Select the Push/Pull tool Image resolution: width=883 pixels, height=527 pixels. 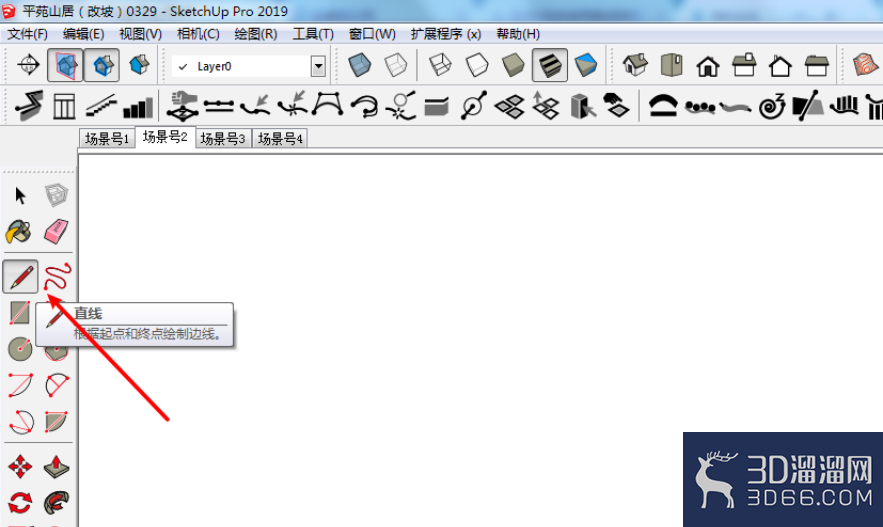tap(56, 467)
